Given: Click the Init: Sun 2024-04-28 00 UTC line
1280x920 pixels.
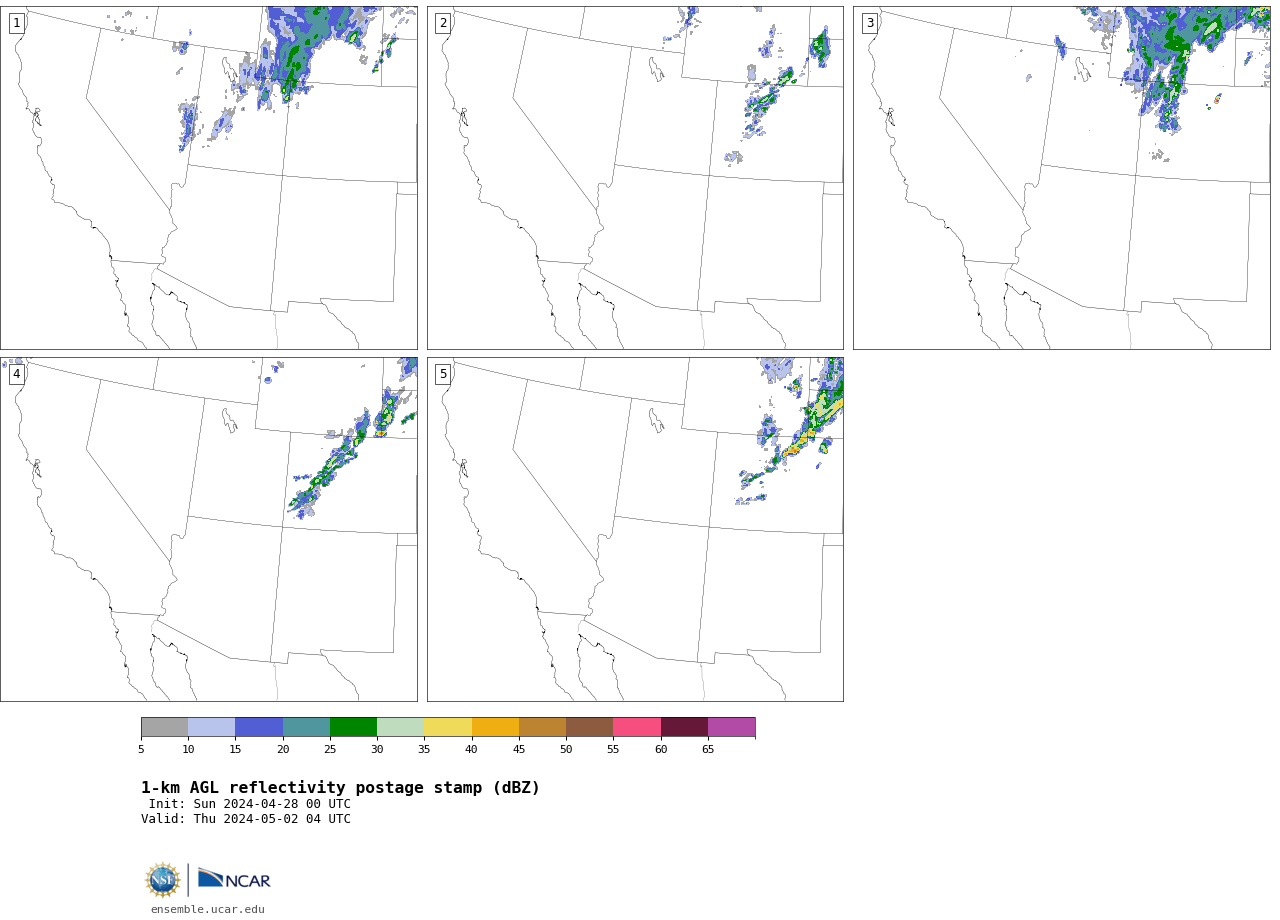Looking at the screenshot, I should coord(250,804).
